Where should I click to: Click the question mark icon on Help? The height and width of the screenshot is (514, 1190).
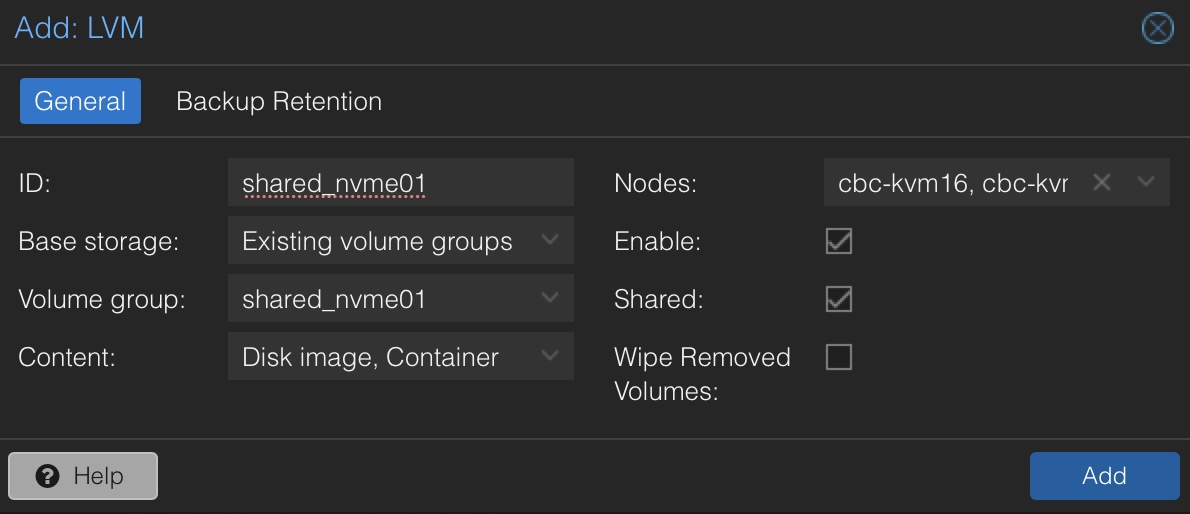point(47,476)
